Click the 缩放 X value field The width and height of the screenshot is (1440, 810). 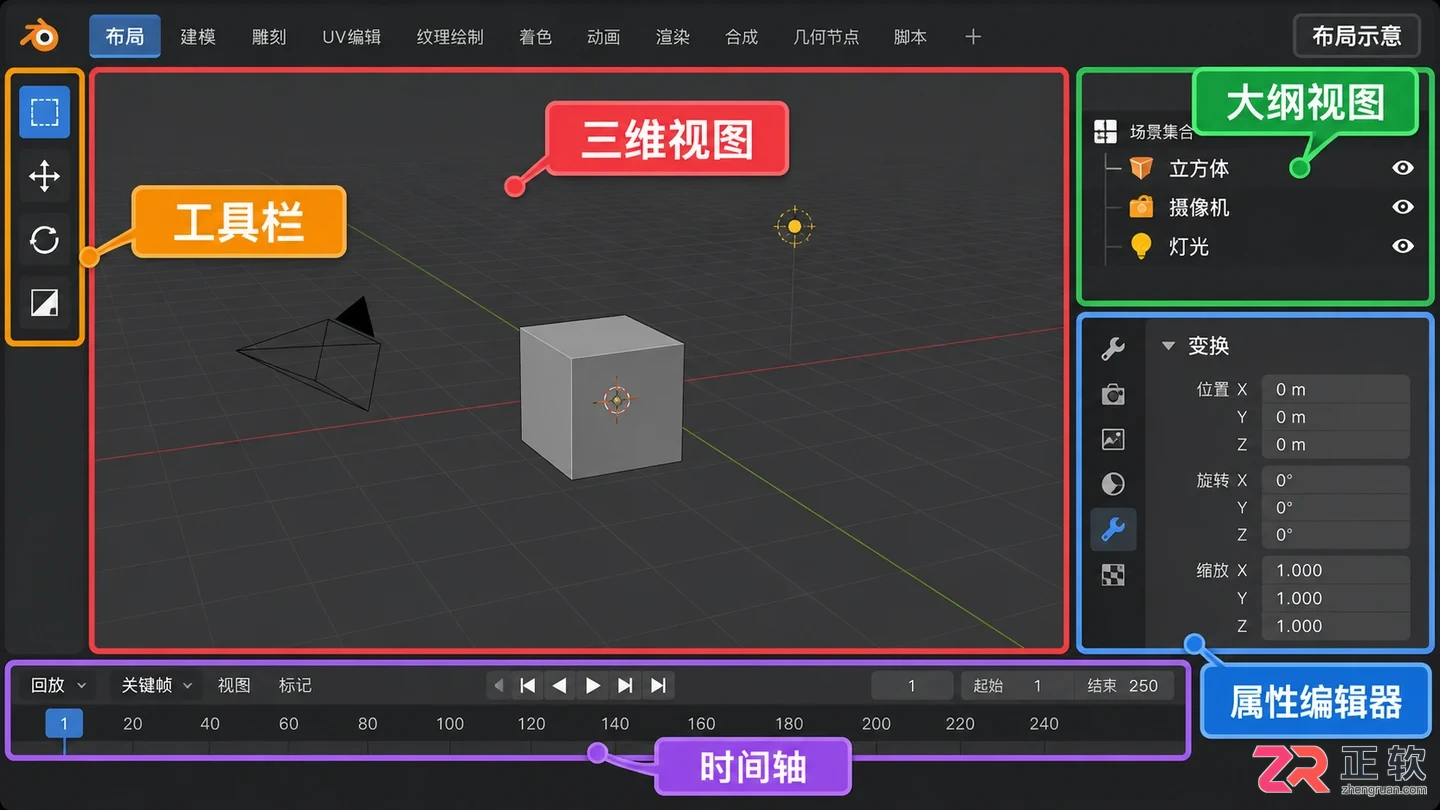point(1335,570)
